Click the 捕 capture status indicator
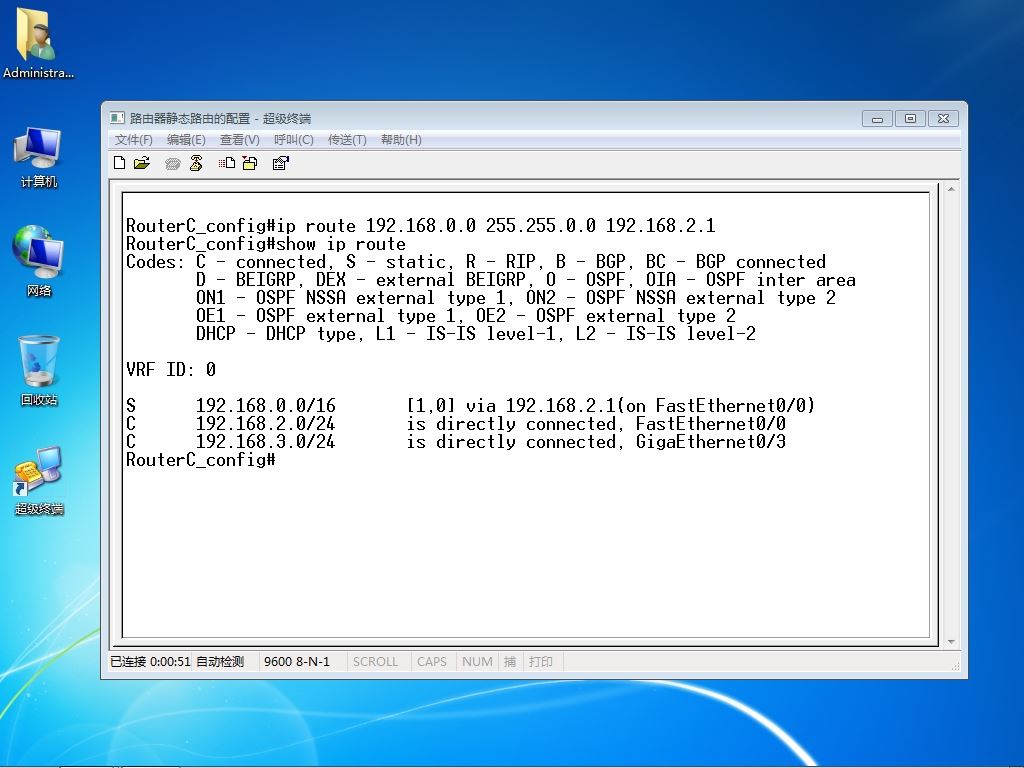This screenshot has height=768, width=1024. (510, 662)
